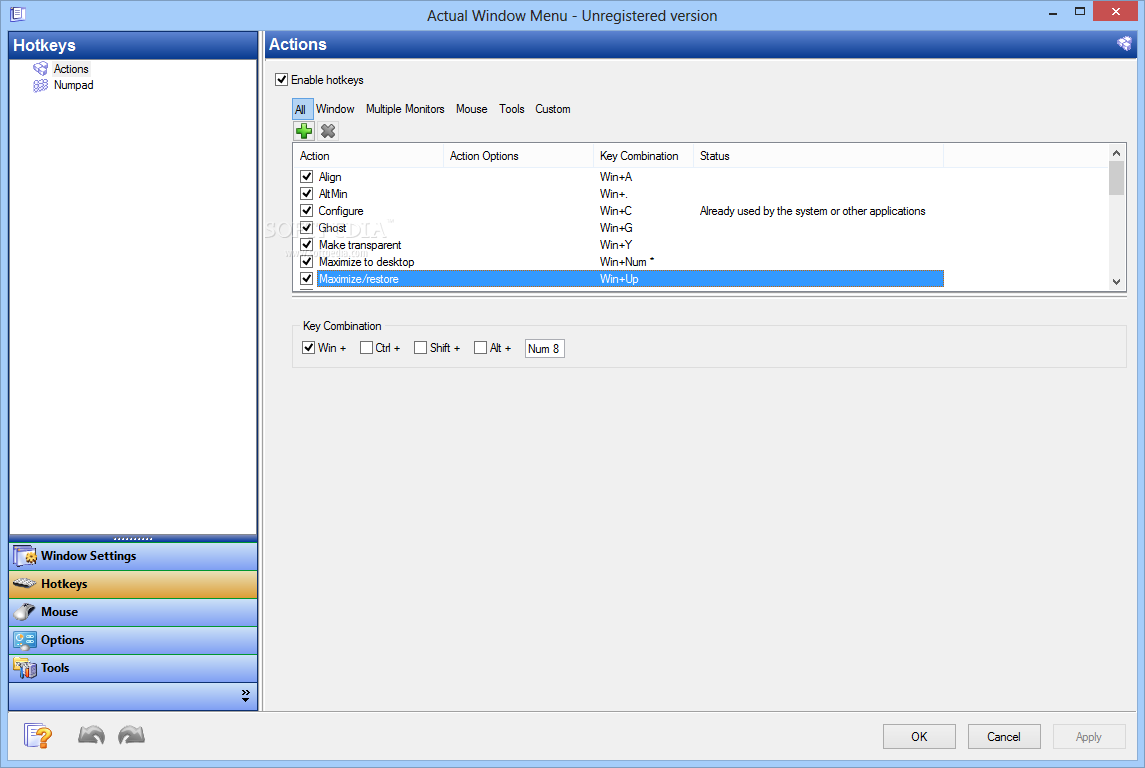Enable the Alt + modifier checkbox
Image resolution: width=1145 pixels, height=768 pixels.
coord(480,347)
